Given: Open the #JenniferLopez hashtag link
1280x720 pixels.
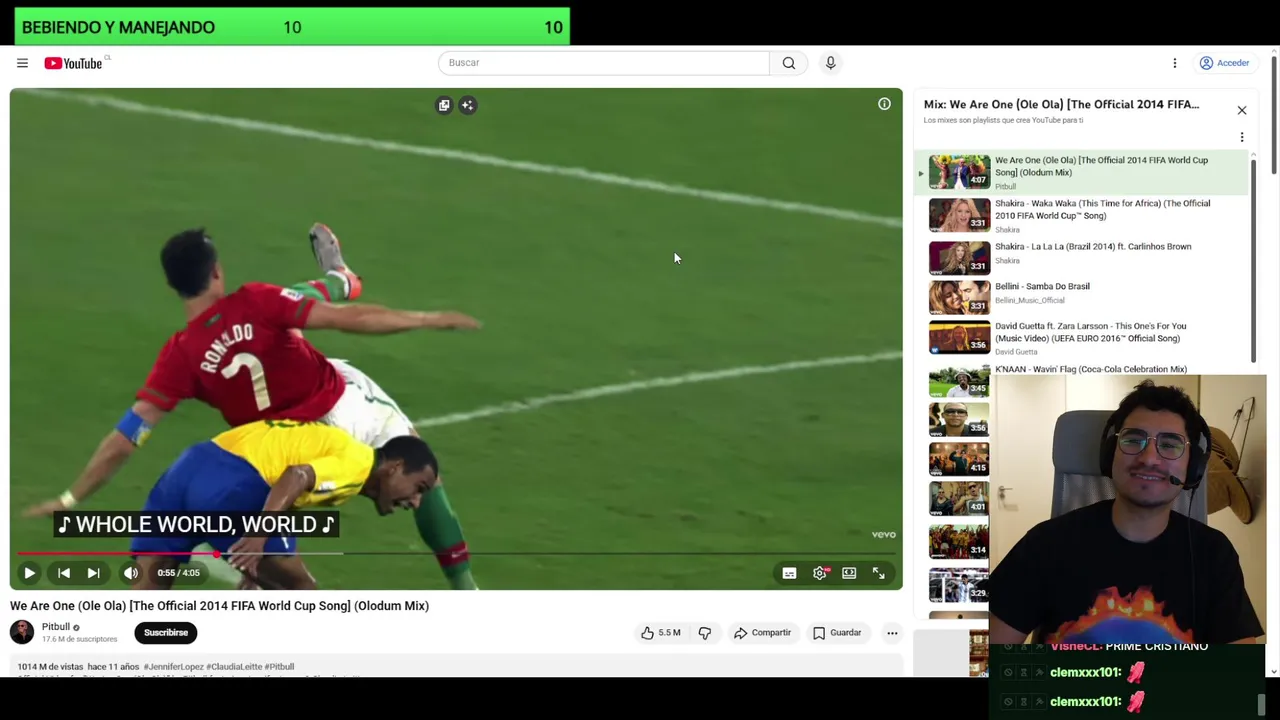Looking at the screenshot, I should pyautogui.click(x=173, y=667).
